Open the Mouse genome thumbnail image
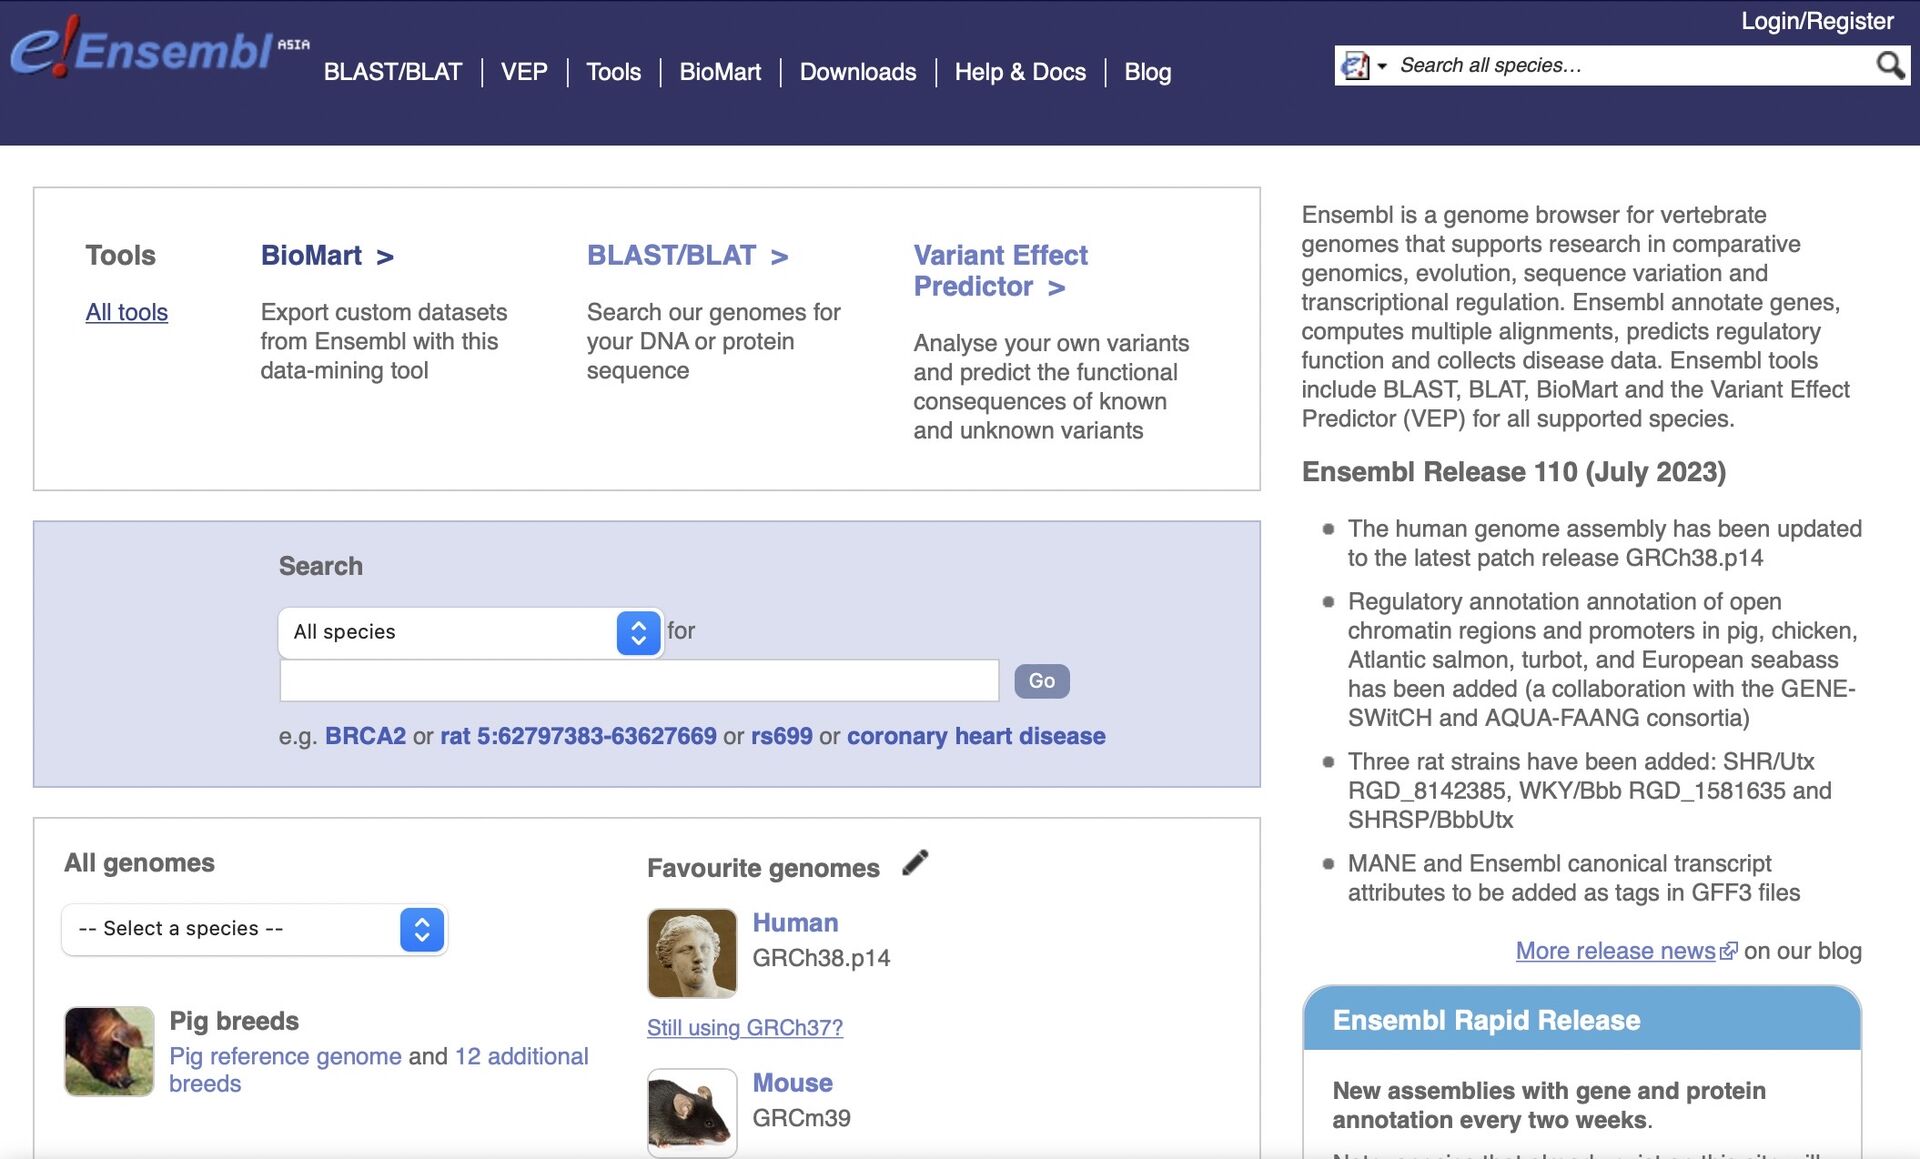Image resolution: width=1920 pixels, height=1159 pixels. [x=692, y=1113]
